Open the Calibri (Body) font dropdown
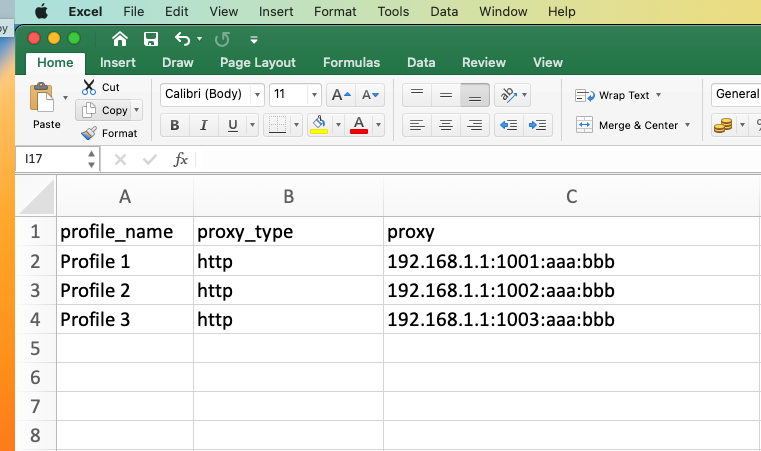 tap(258, 94)
